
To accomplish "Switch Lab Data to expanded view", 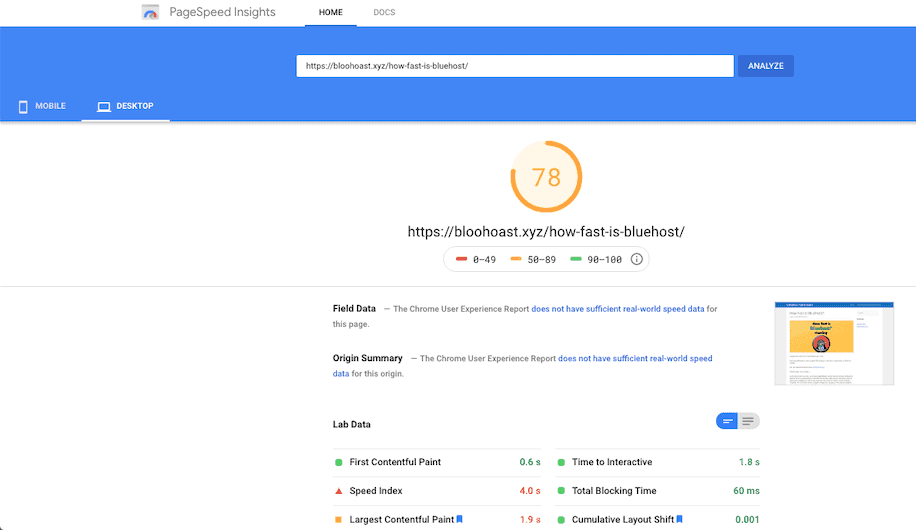I will coord(749,421).
